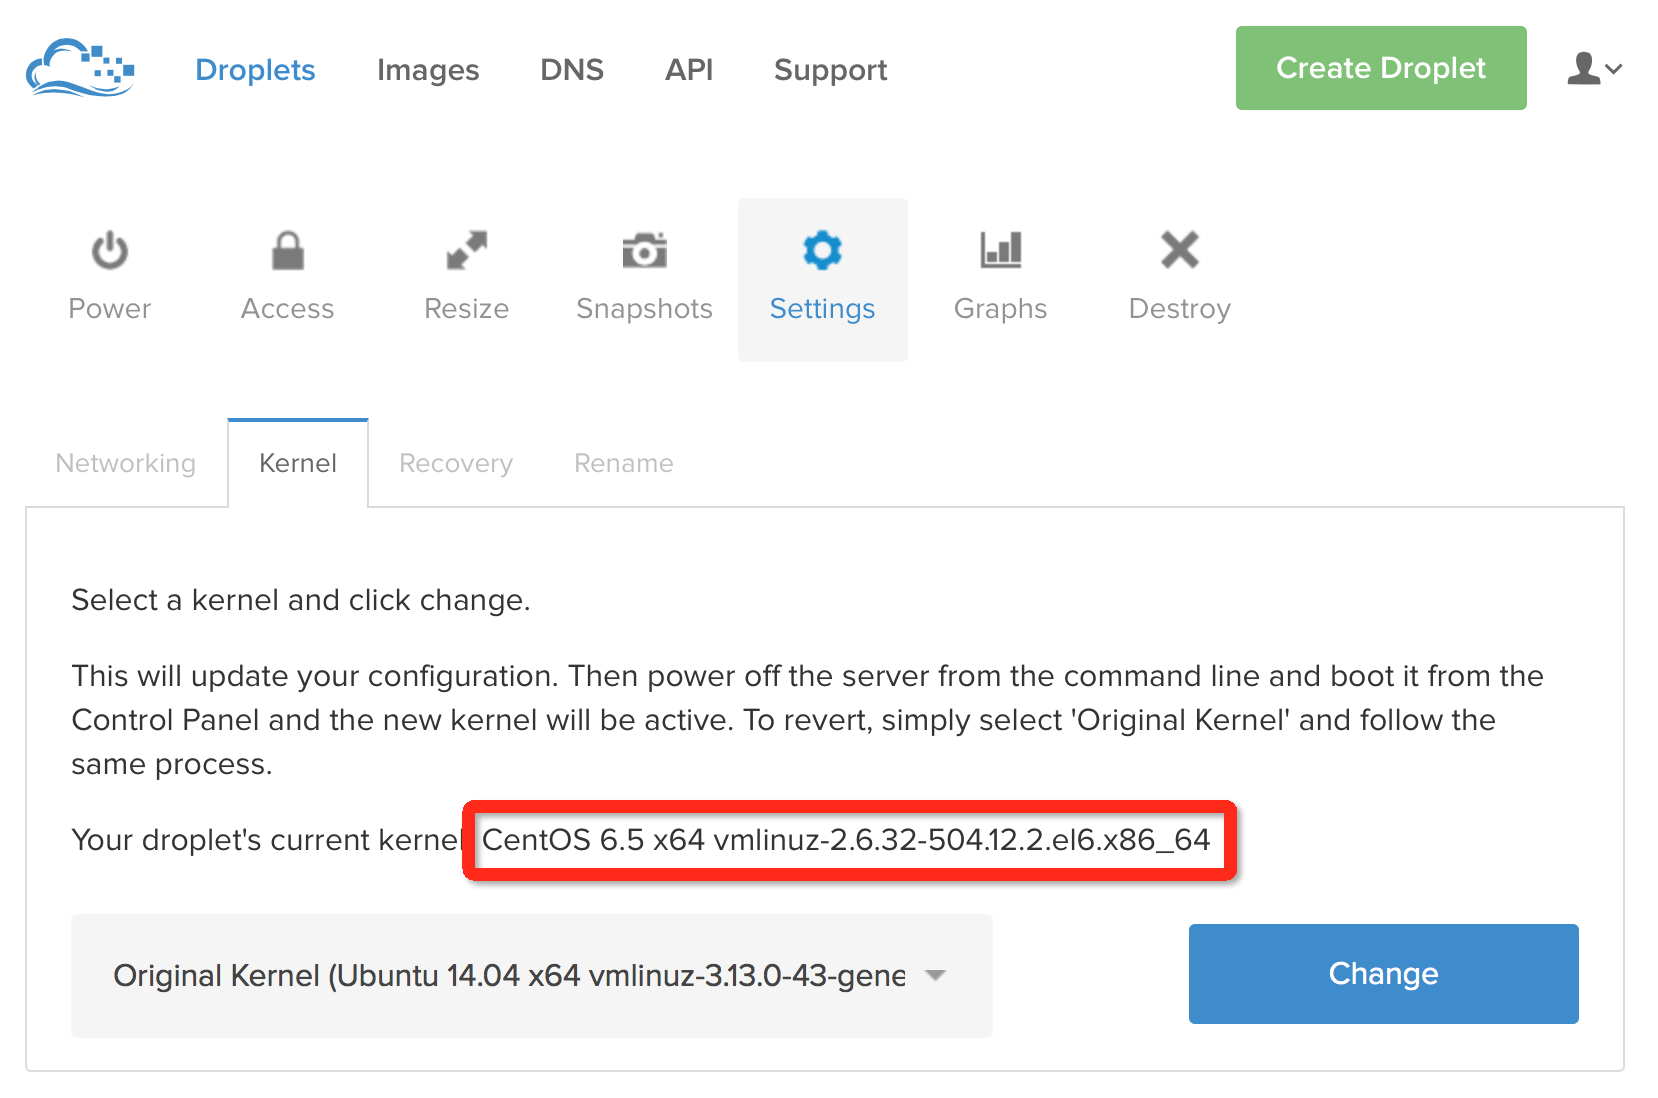Expand the kernel selection dropdown

pyautogui.click(x=532, y=975)
